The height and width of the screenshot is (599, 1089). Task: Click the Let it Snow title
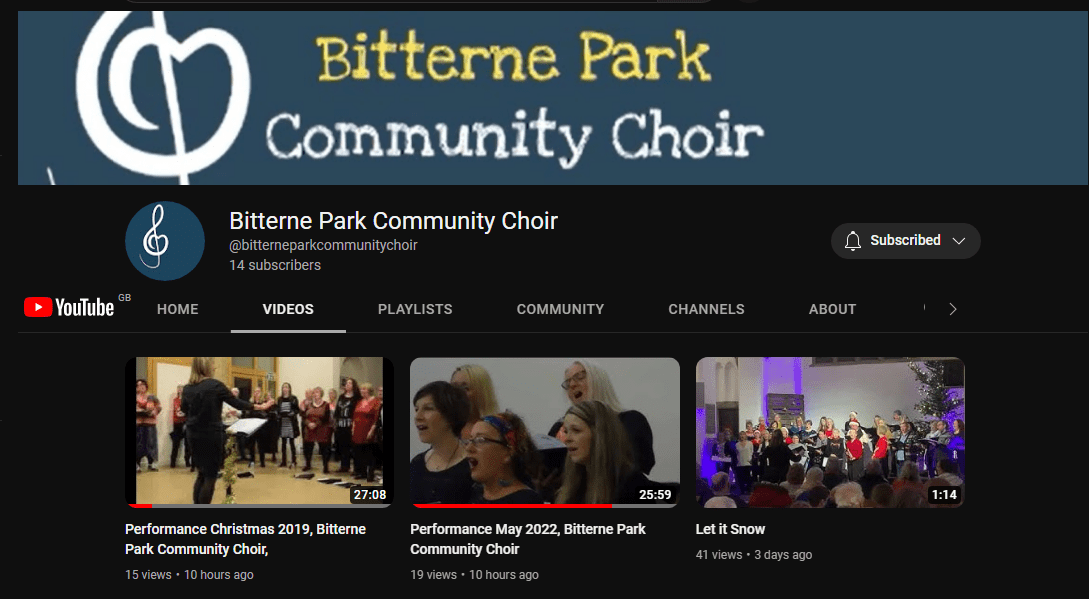pos(730,530)
